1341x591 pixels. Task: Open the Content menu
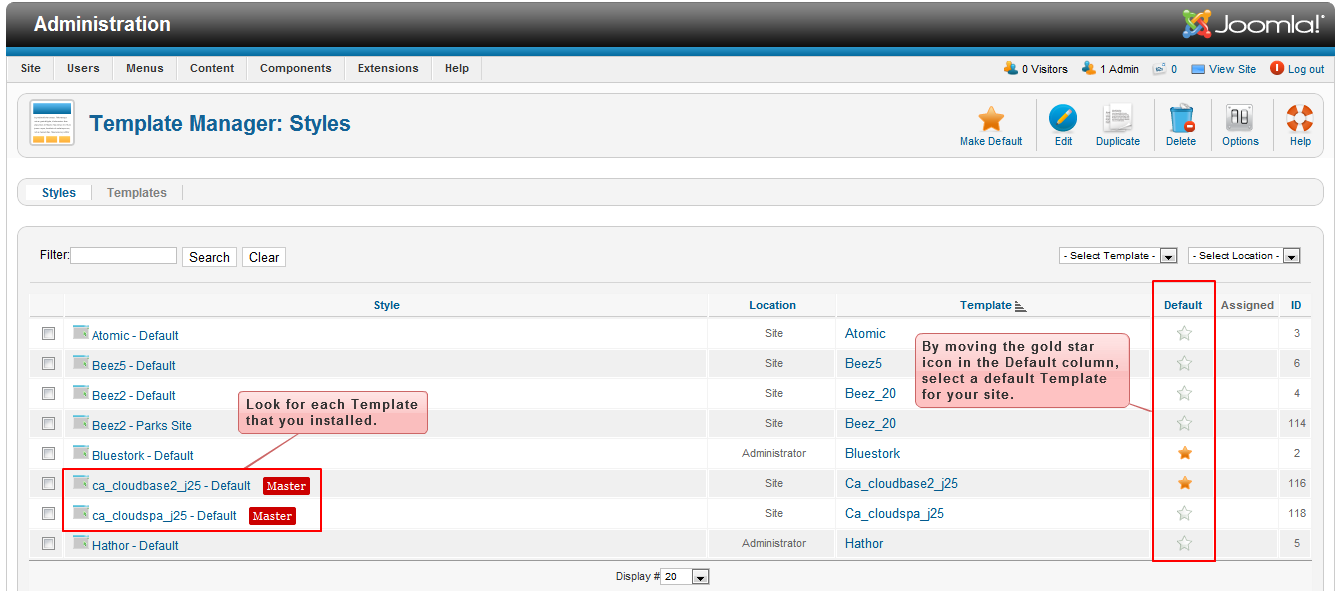coord(212,68)
